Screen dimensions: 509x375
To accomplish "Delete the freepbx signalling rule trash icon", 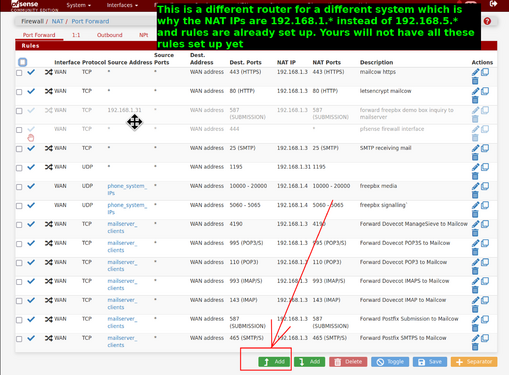I will coord(475,214).
